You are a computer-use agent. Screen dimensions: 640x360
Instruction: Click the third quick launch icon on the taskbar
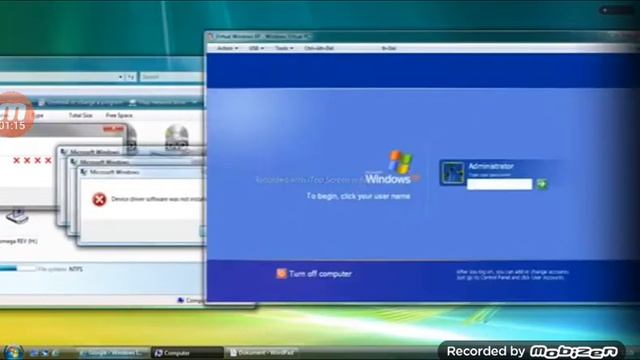55,353
